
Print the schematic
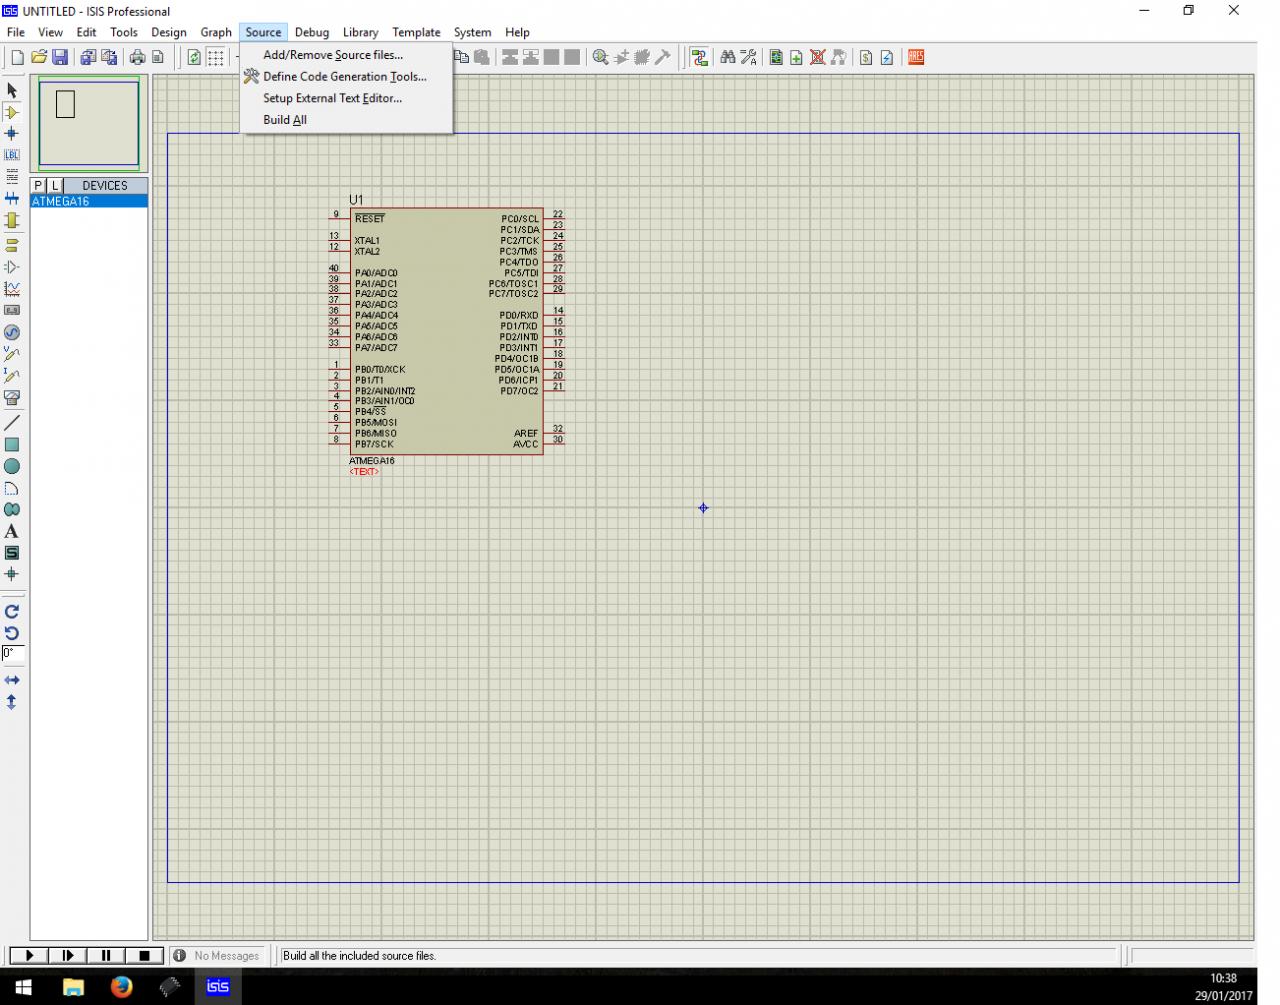(x=137, y=57)
